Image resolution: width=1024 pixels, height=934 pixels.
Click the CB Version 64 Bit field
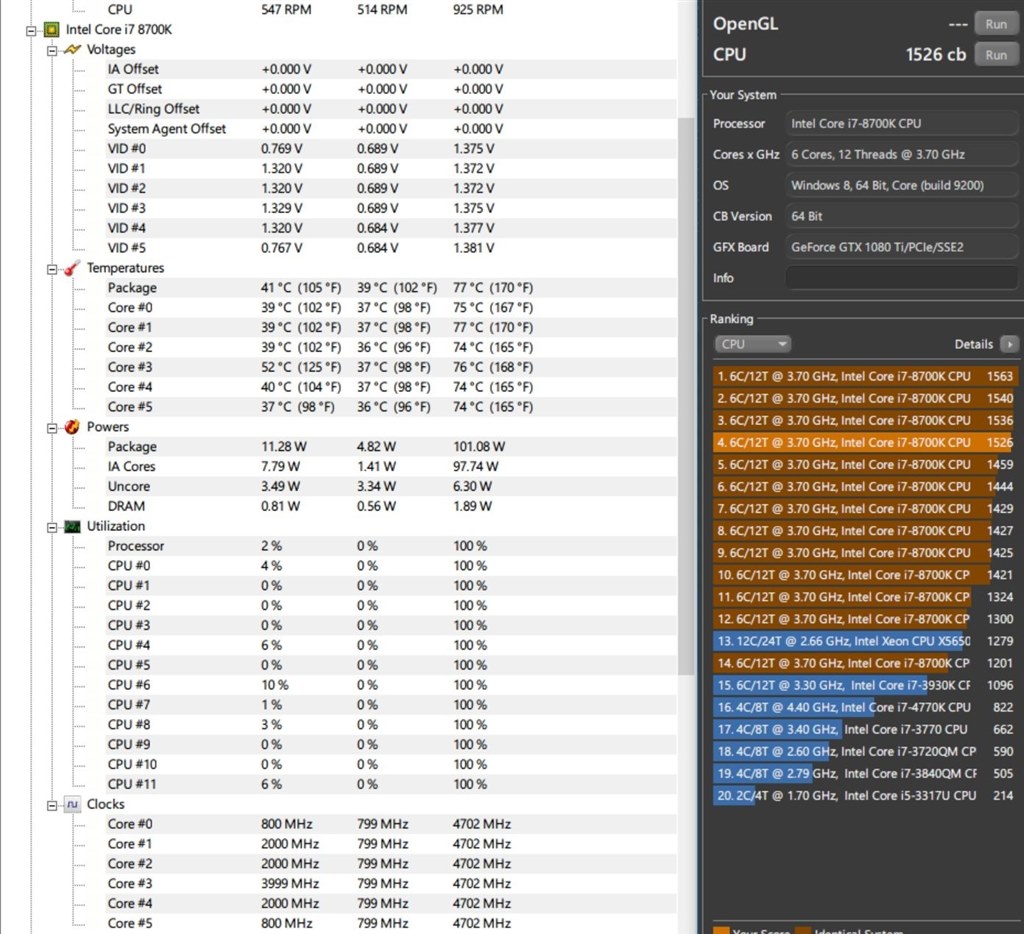(901, 216)
